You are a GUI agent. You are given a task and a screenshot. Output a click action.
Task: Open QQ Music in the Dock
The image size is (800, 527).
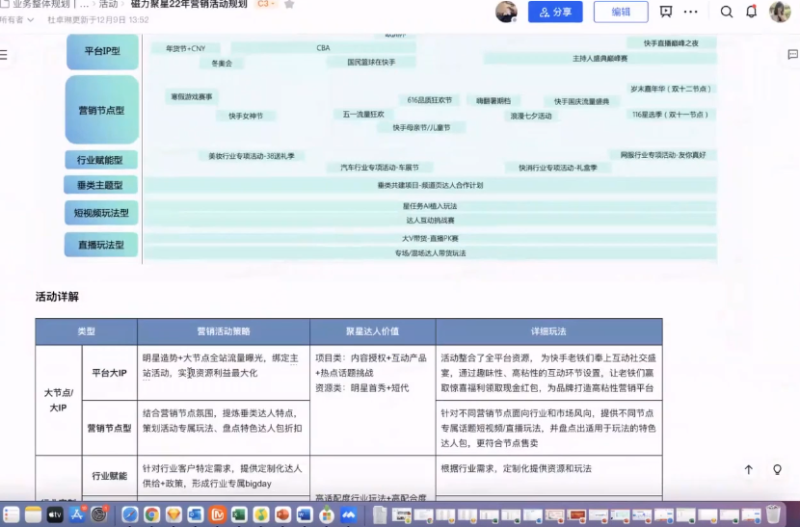click(261, 515)
